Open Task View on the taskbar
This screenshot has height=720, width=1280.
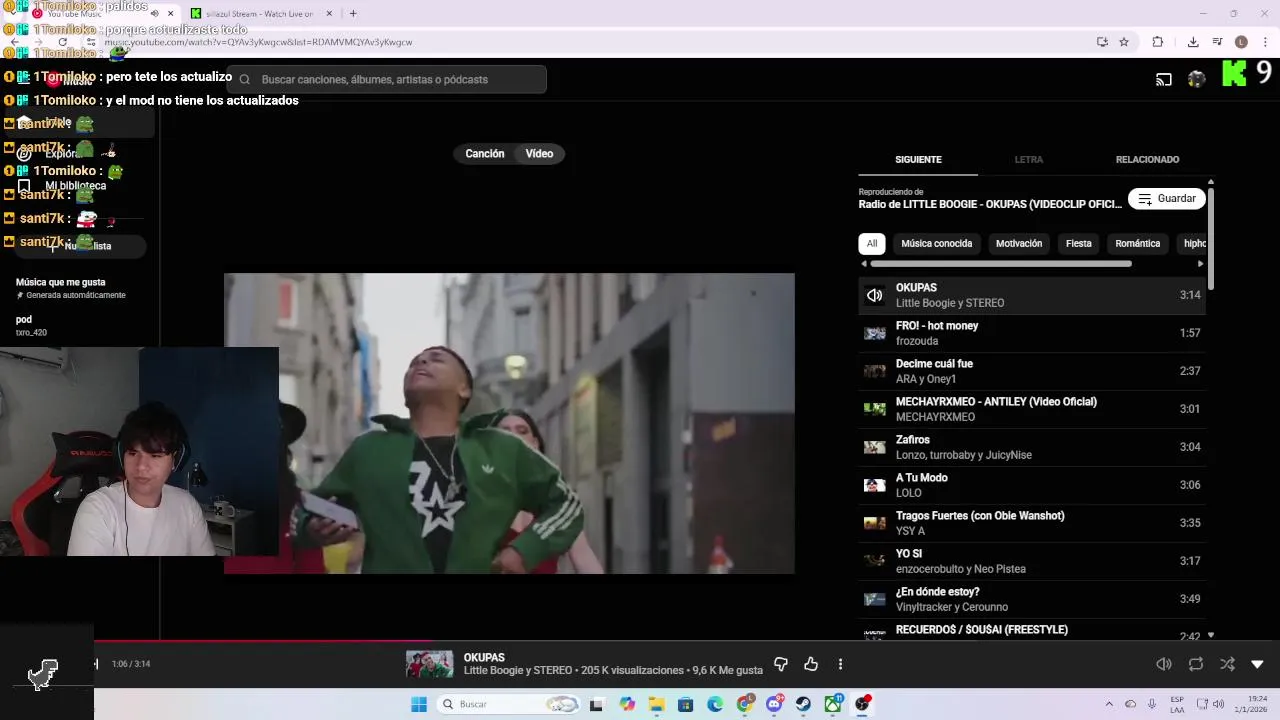click(596, 704)
